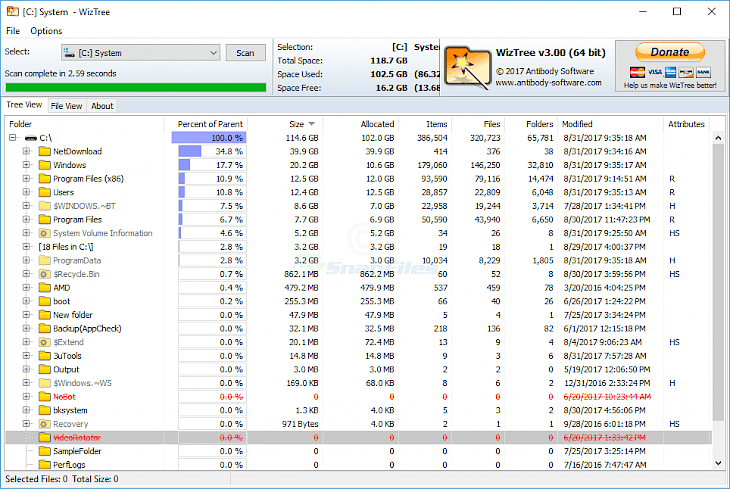
Task: Click the 'Scan complete in 2.59 seconds' text
Action: (x=61, y=74)
